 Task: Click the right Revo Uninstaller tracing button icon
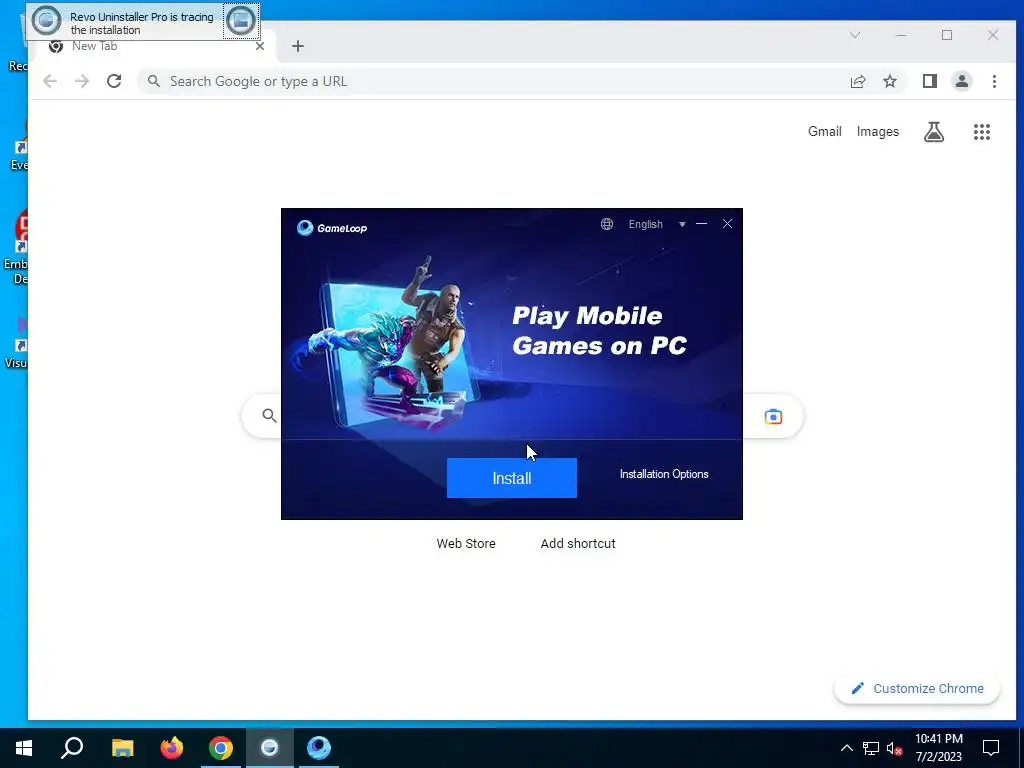click(240, 21)
